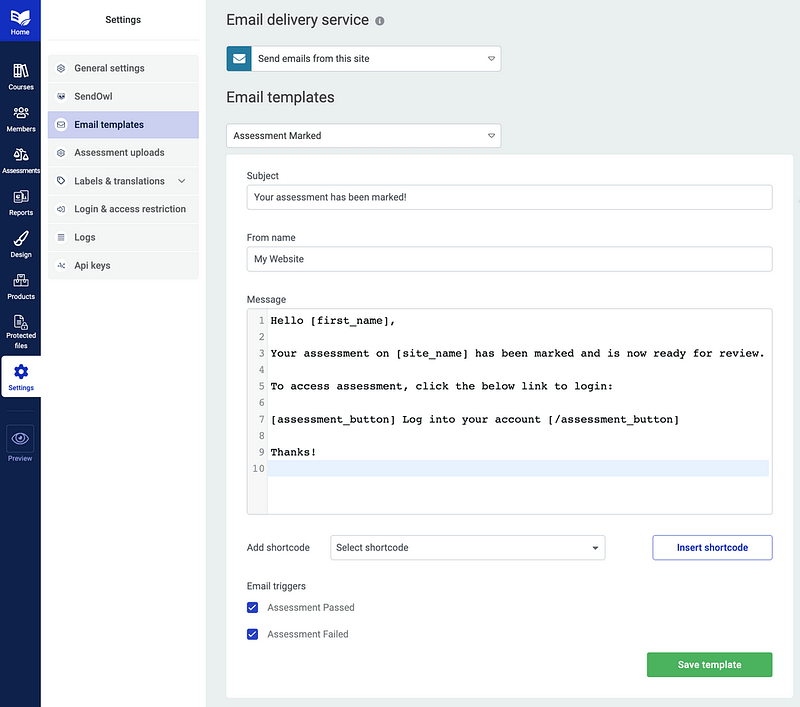Screen dimensions: 800x707
Task: Uncheck the Assessment Passed trigger
Action: 253,607
